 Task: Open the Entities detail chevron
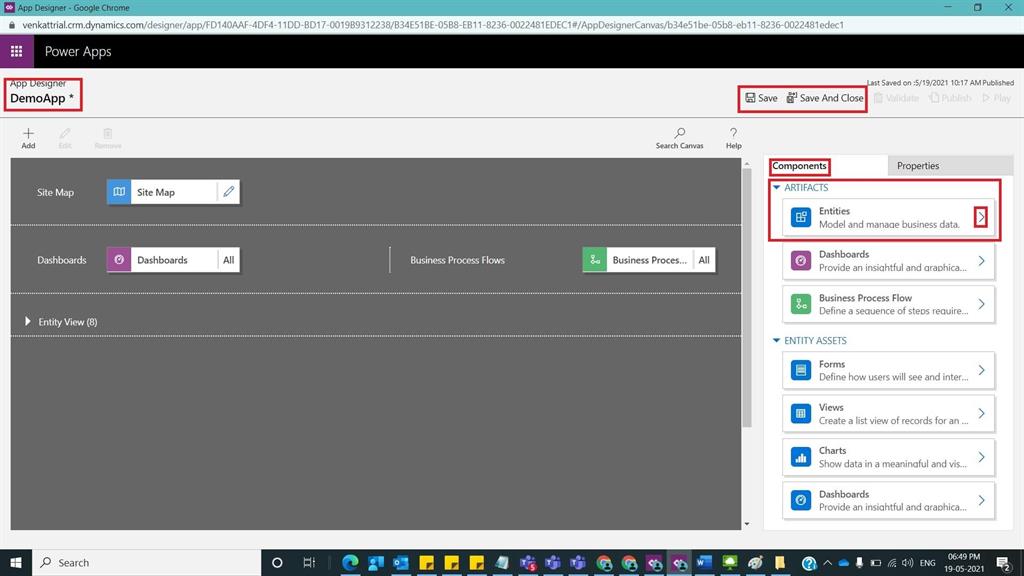click(x=981, y=216)
